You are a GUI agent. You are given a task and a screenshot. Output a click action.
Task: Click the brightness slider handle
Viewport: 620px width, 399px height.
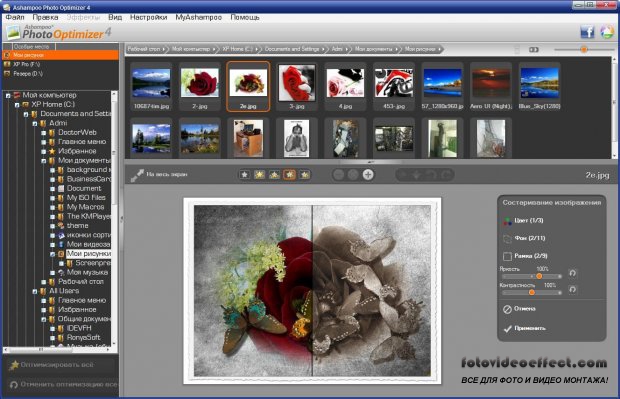[539, 276]
